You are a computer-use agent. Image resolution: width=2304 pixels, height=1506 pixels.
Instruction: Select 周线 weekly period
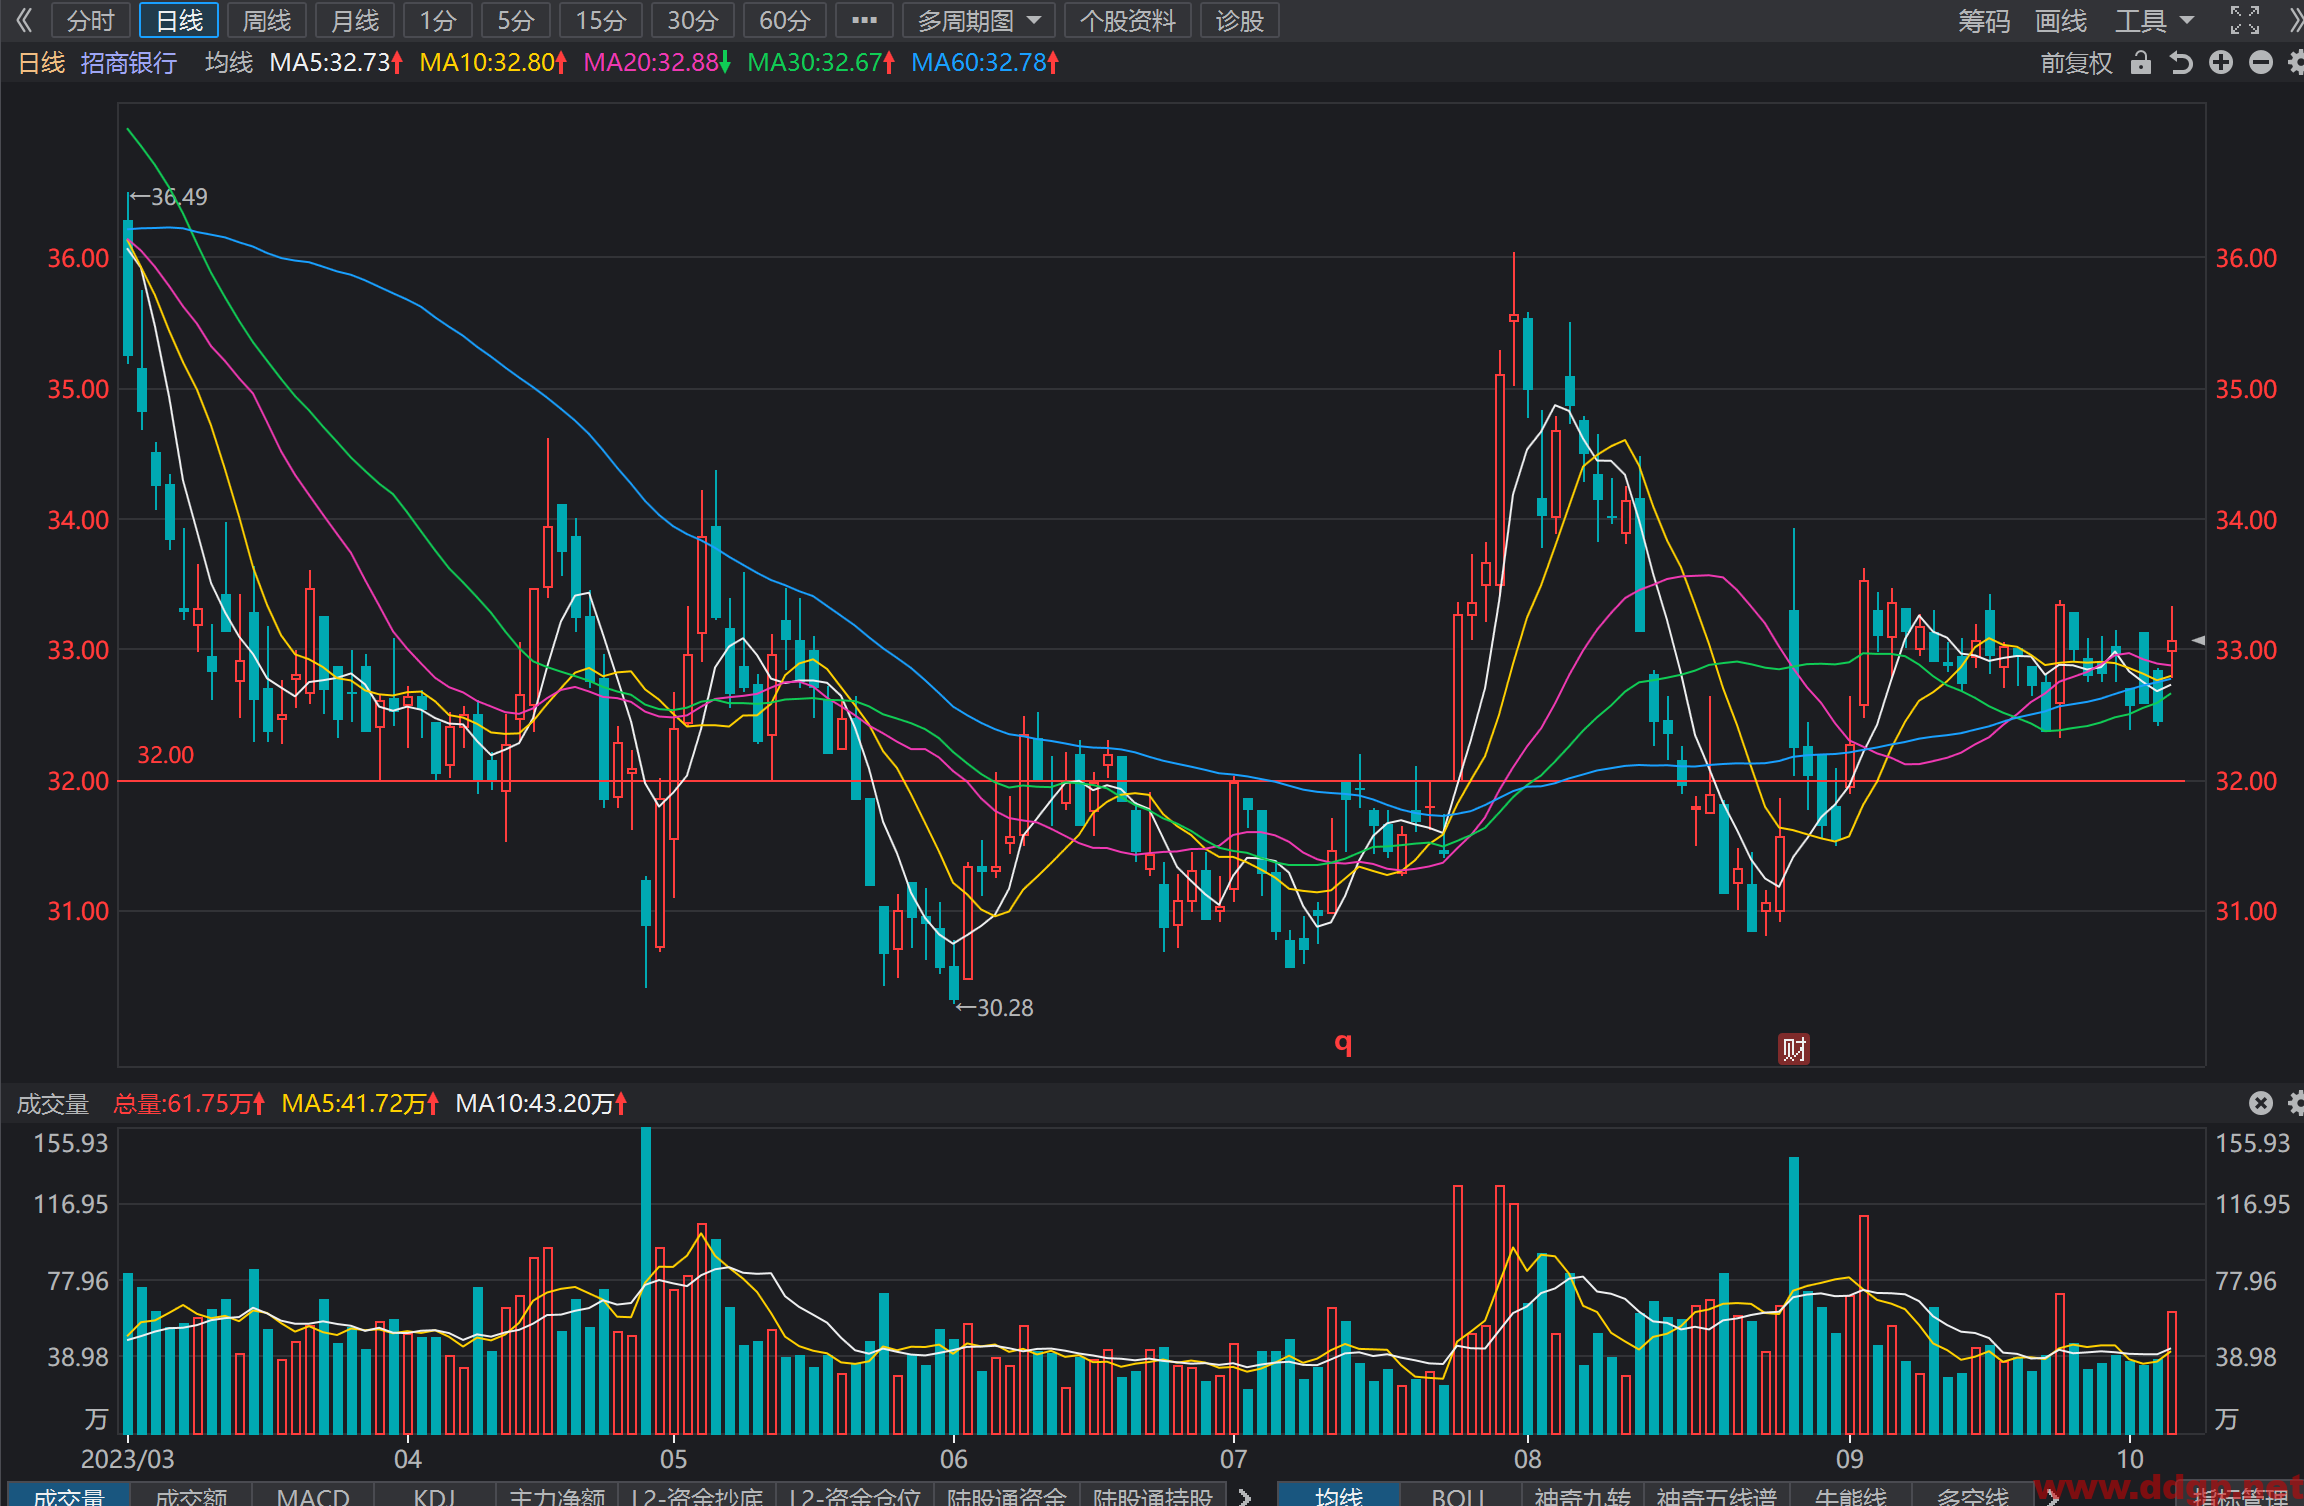[x=267, y=20]
